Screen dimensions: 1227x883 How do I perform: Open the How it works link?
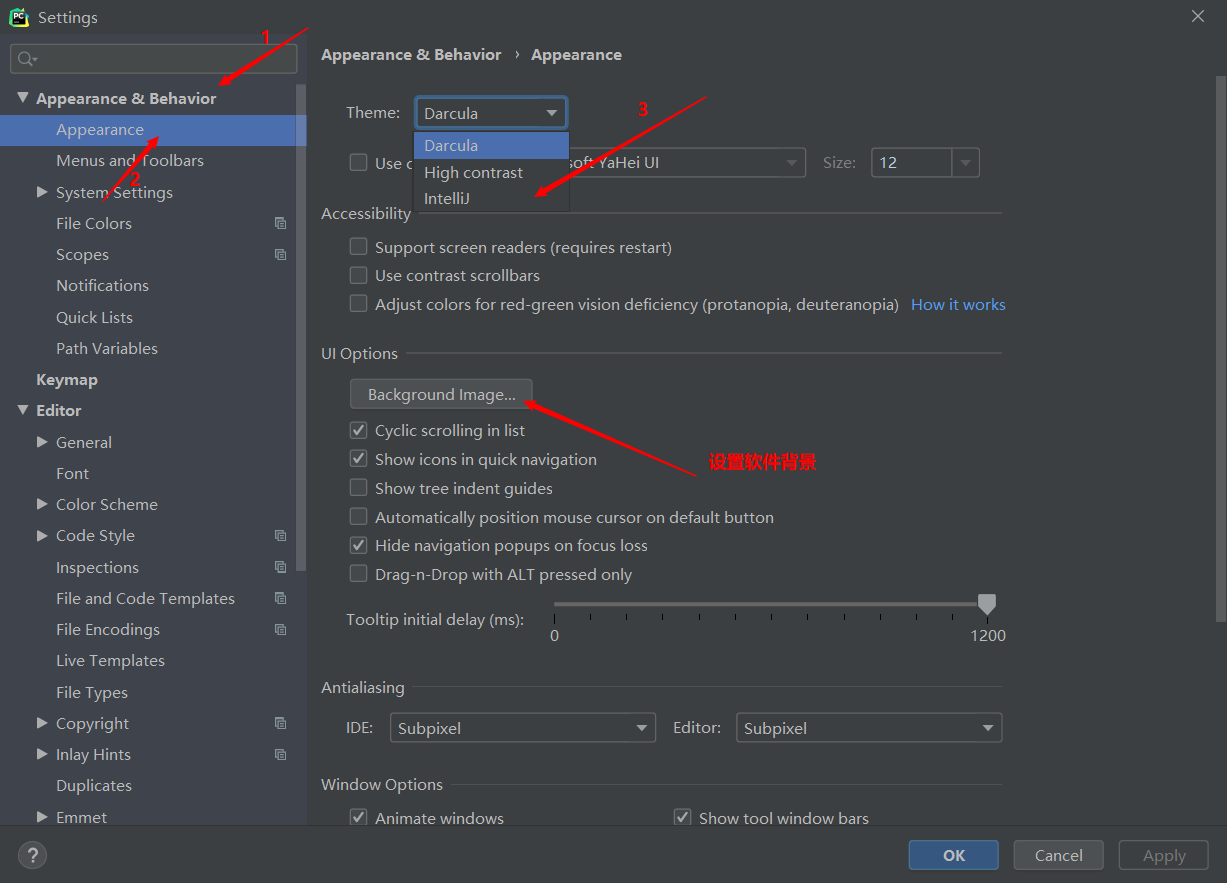[958, 305]
